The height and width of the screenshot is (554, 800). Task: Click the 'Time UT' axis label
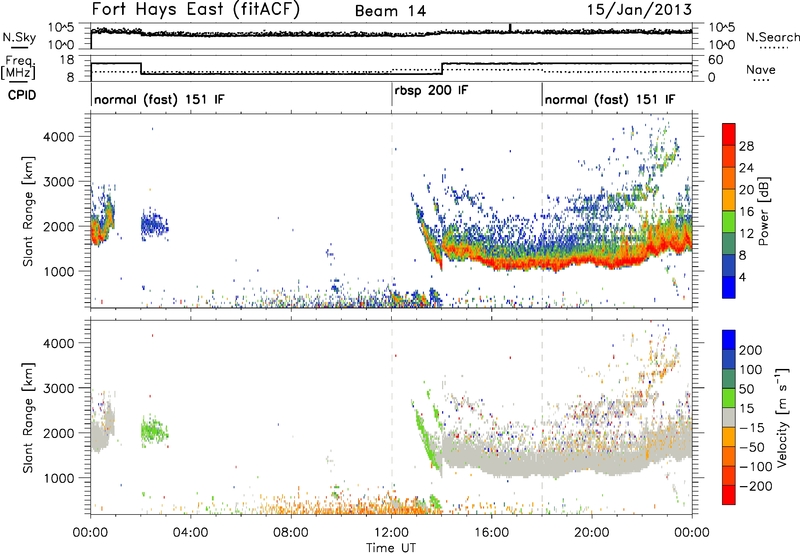pyautogui.click(x=391, y=547)
